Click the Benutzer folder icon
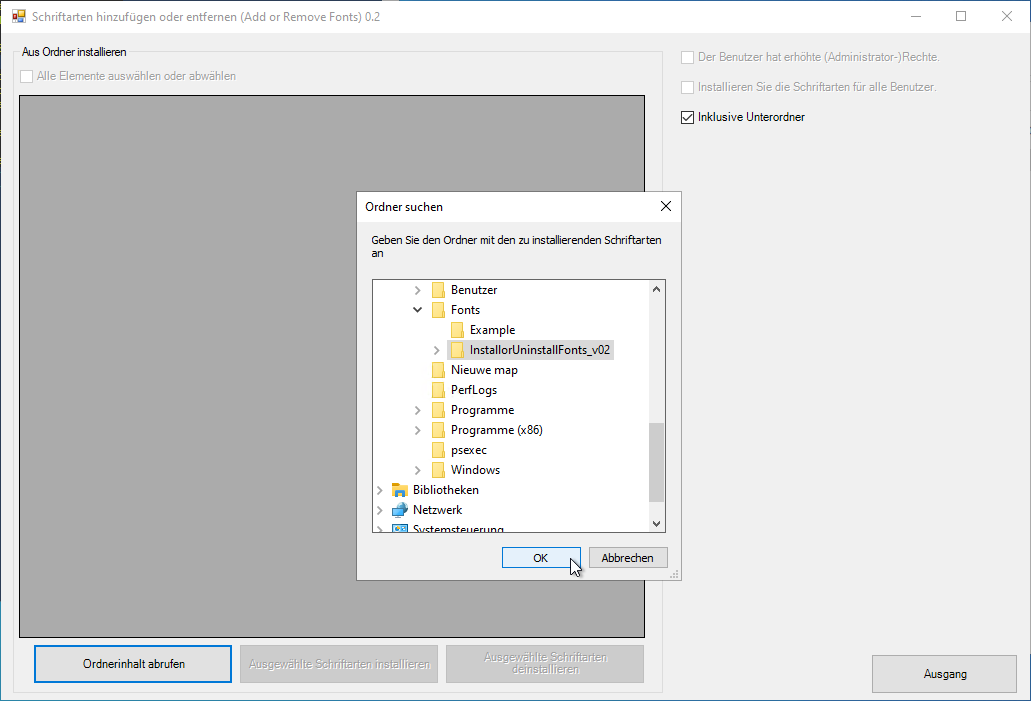Image resolution: width=1031 pixels, height=701 pixels. (x=438, y=290)
